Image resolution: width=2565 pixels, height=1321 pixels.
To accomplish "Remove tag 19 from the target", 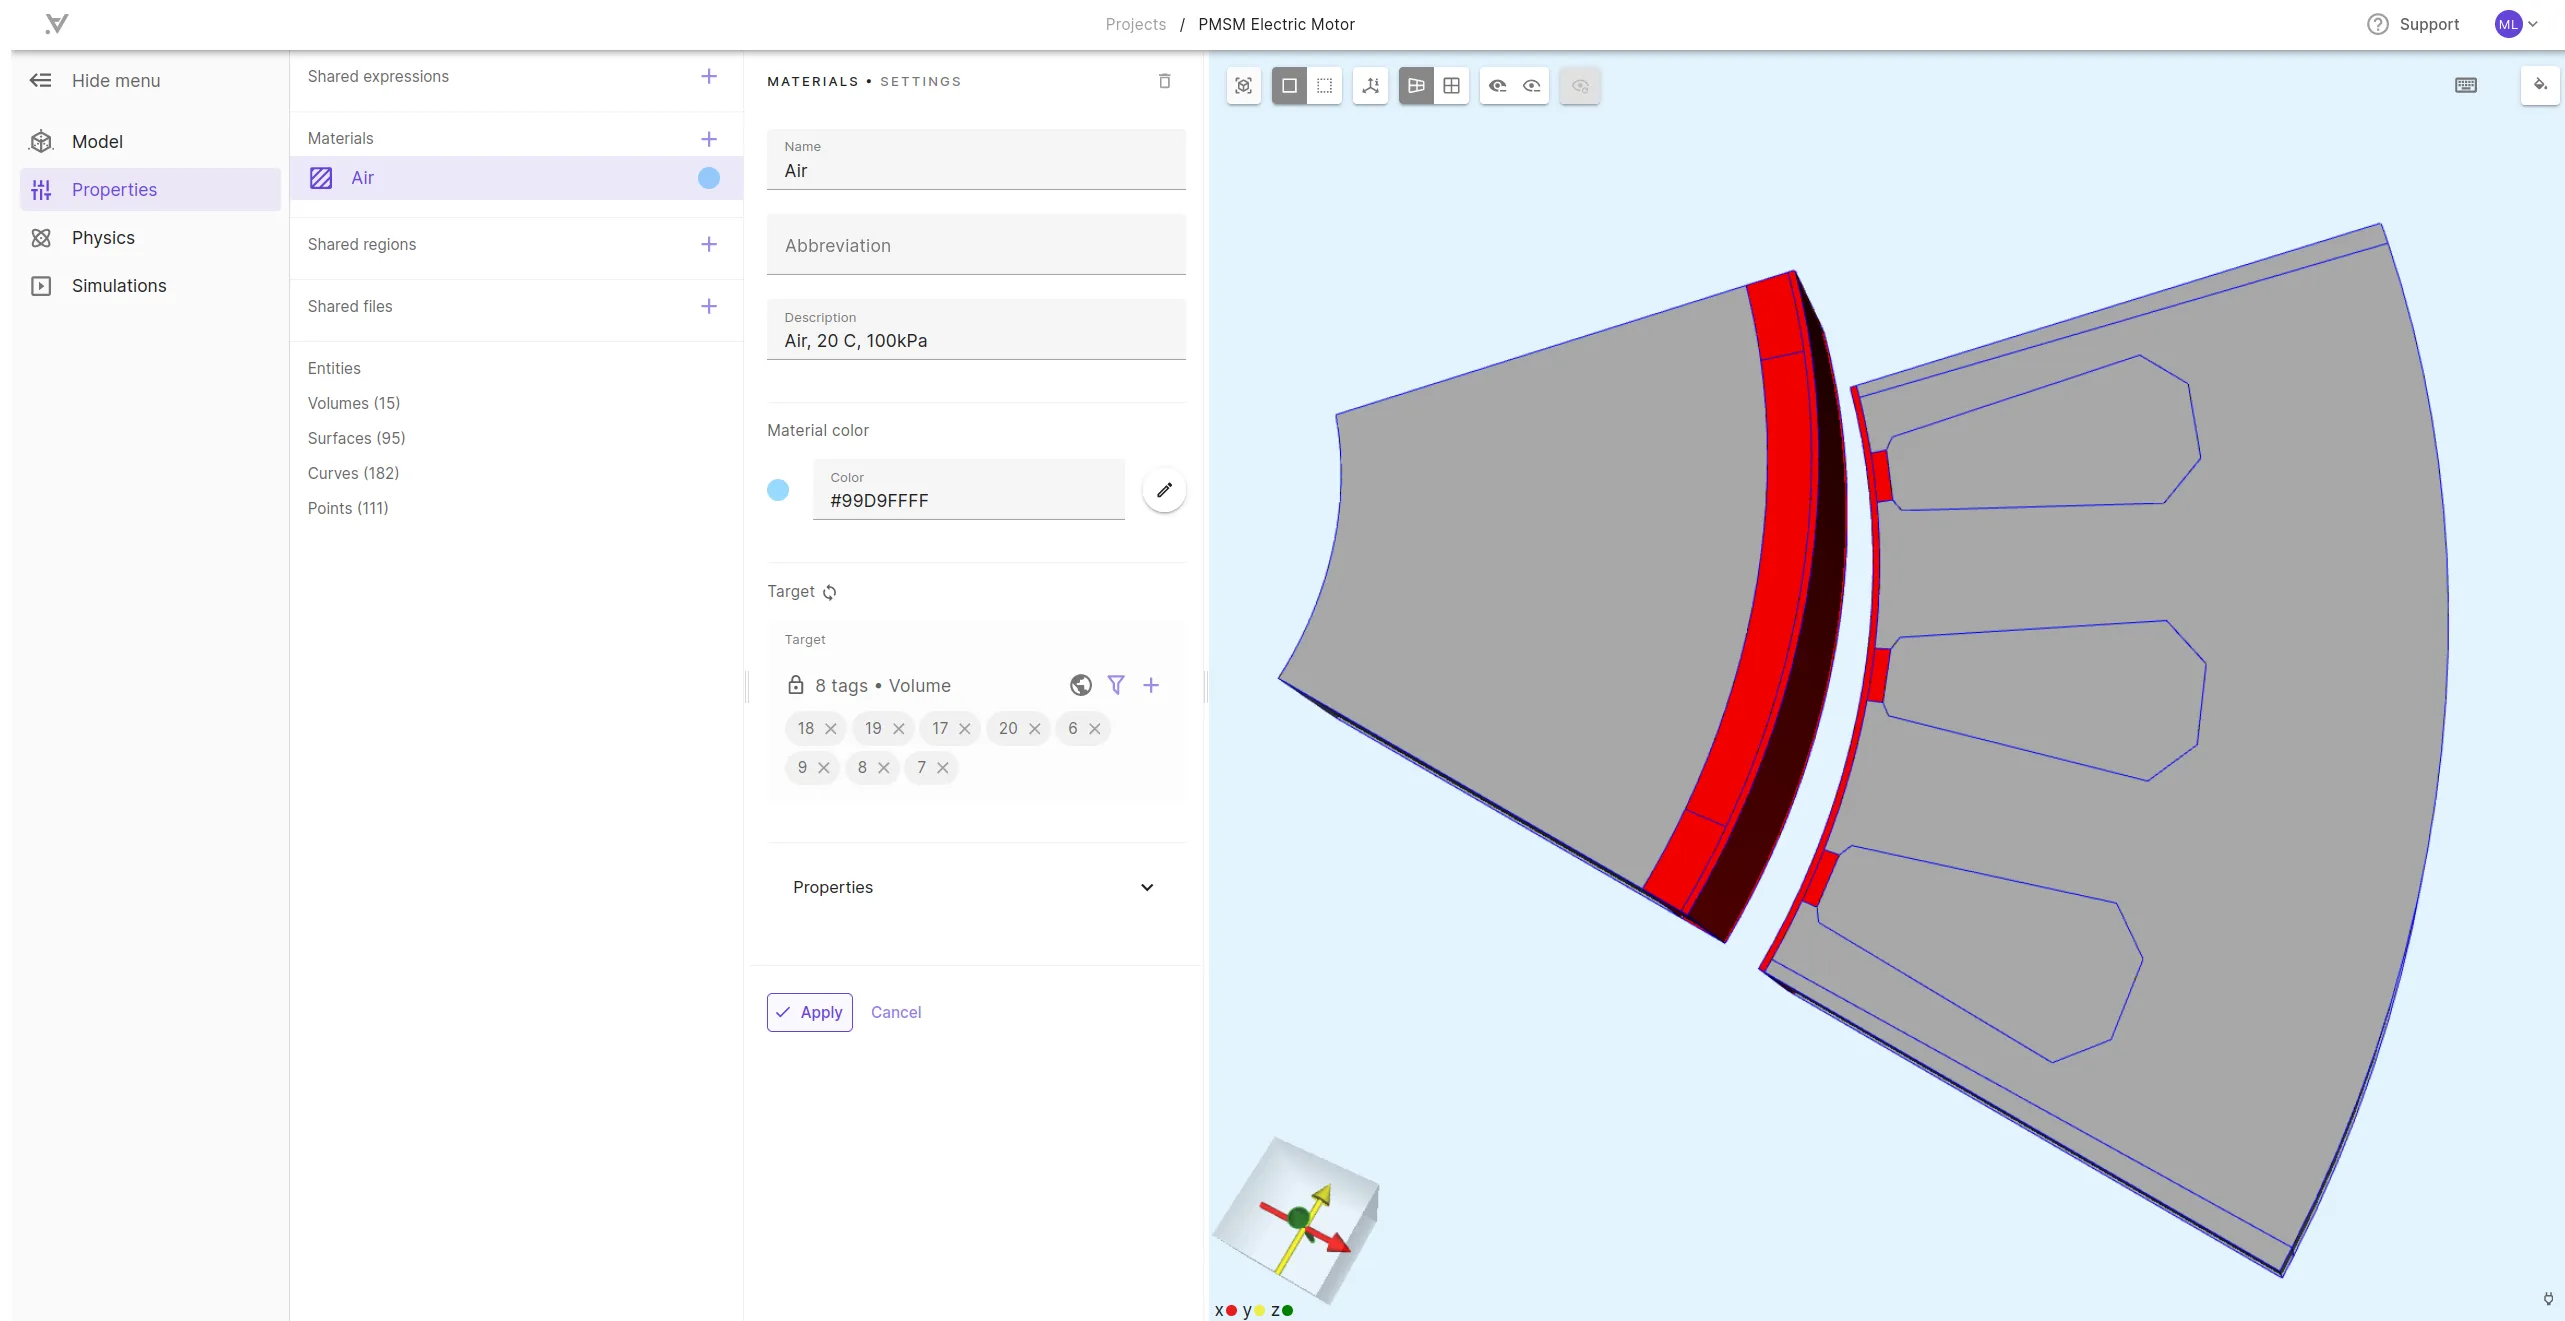I will [x=899, y=729].
